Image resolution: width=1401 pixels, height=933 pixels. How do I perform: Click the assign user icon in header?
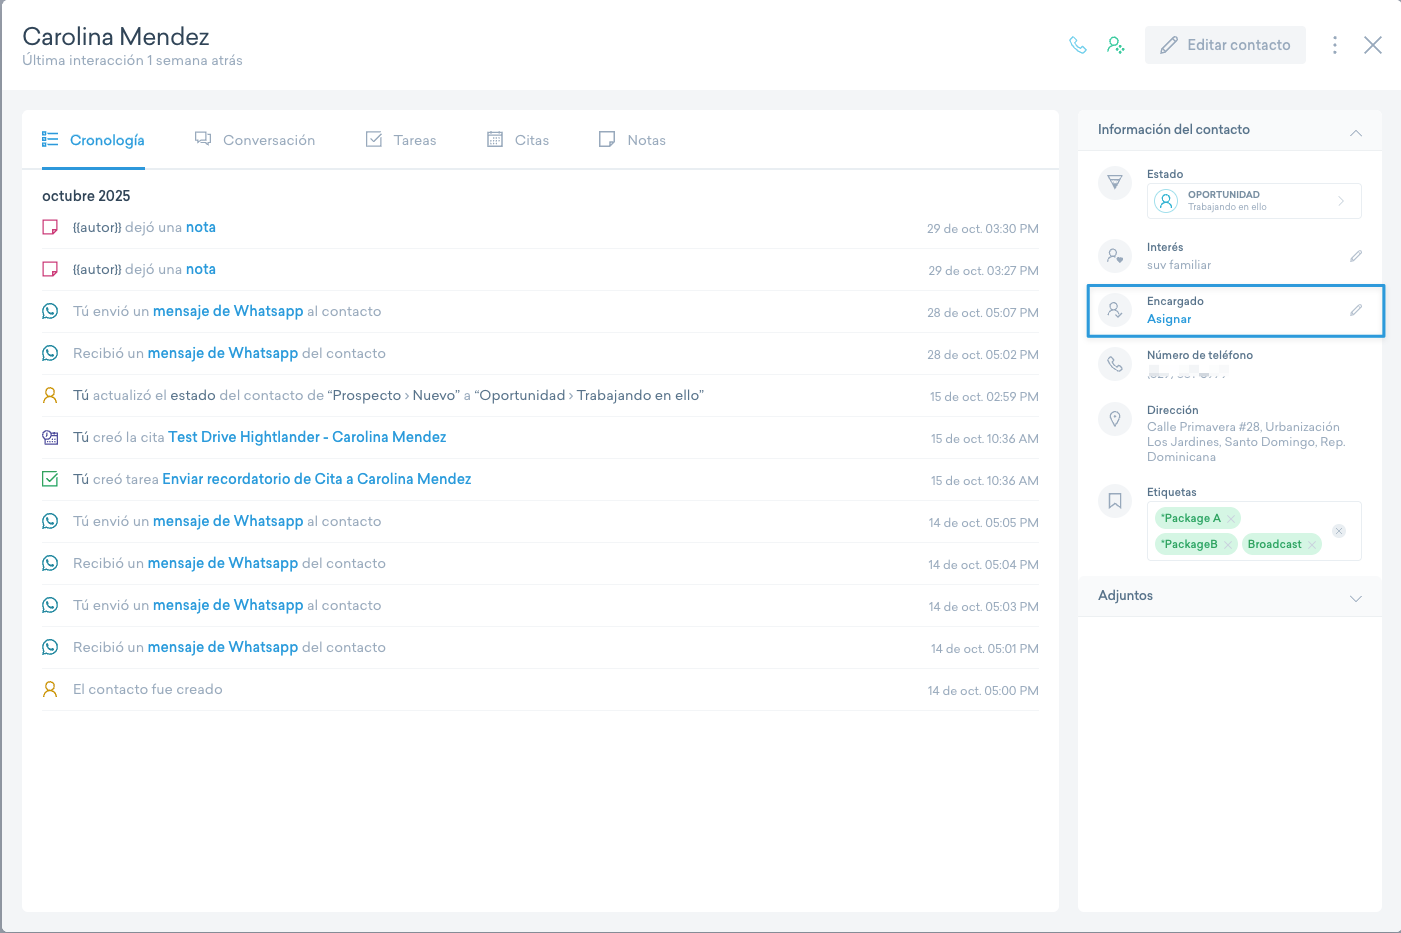(x=1116, y=45)
